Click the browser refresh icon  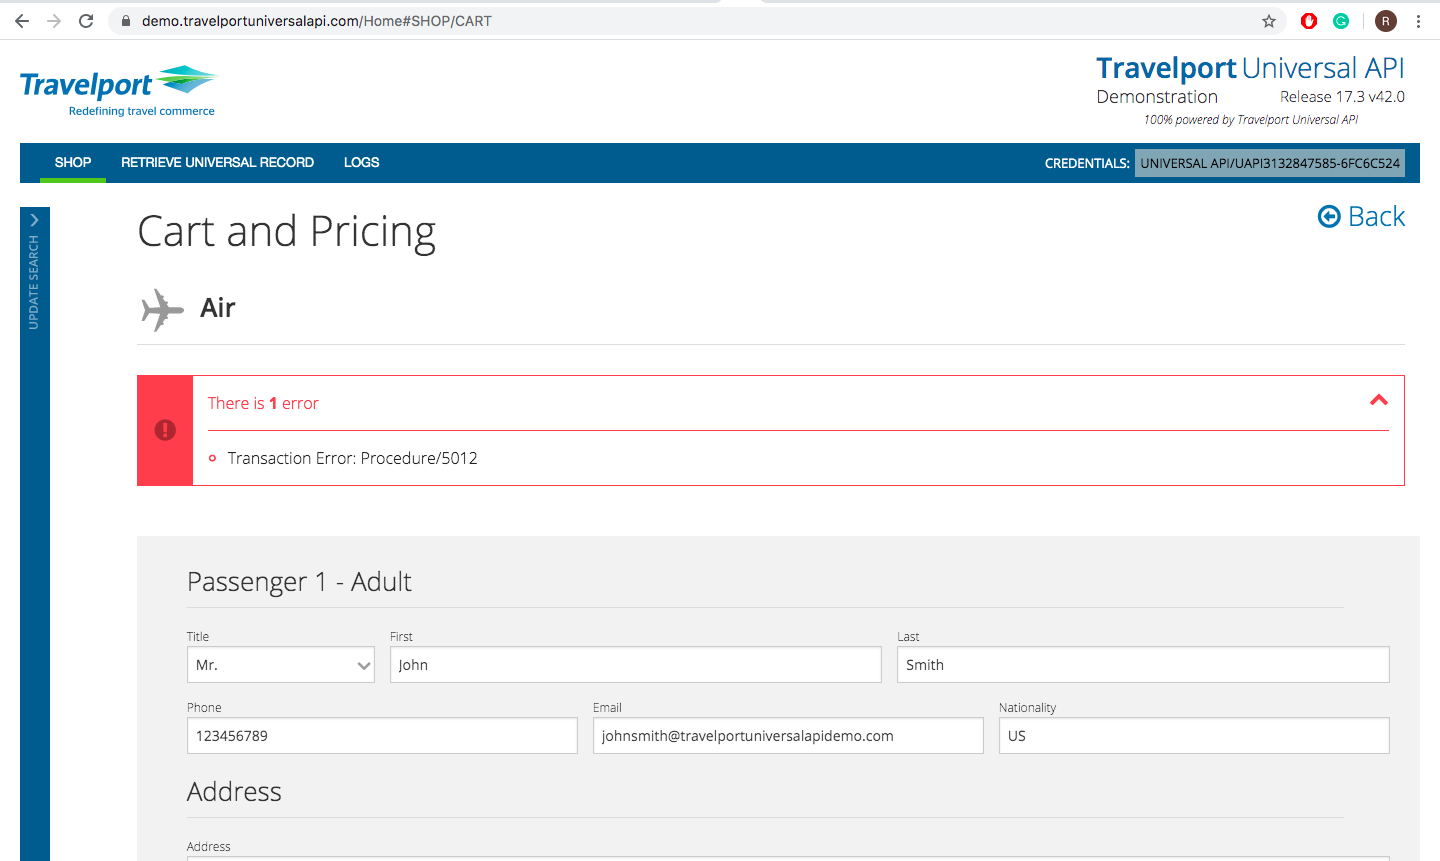coord(86,20)
